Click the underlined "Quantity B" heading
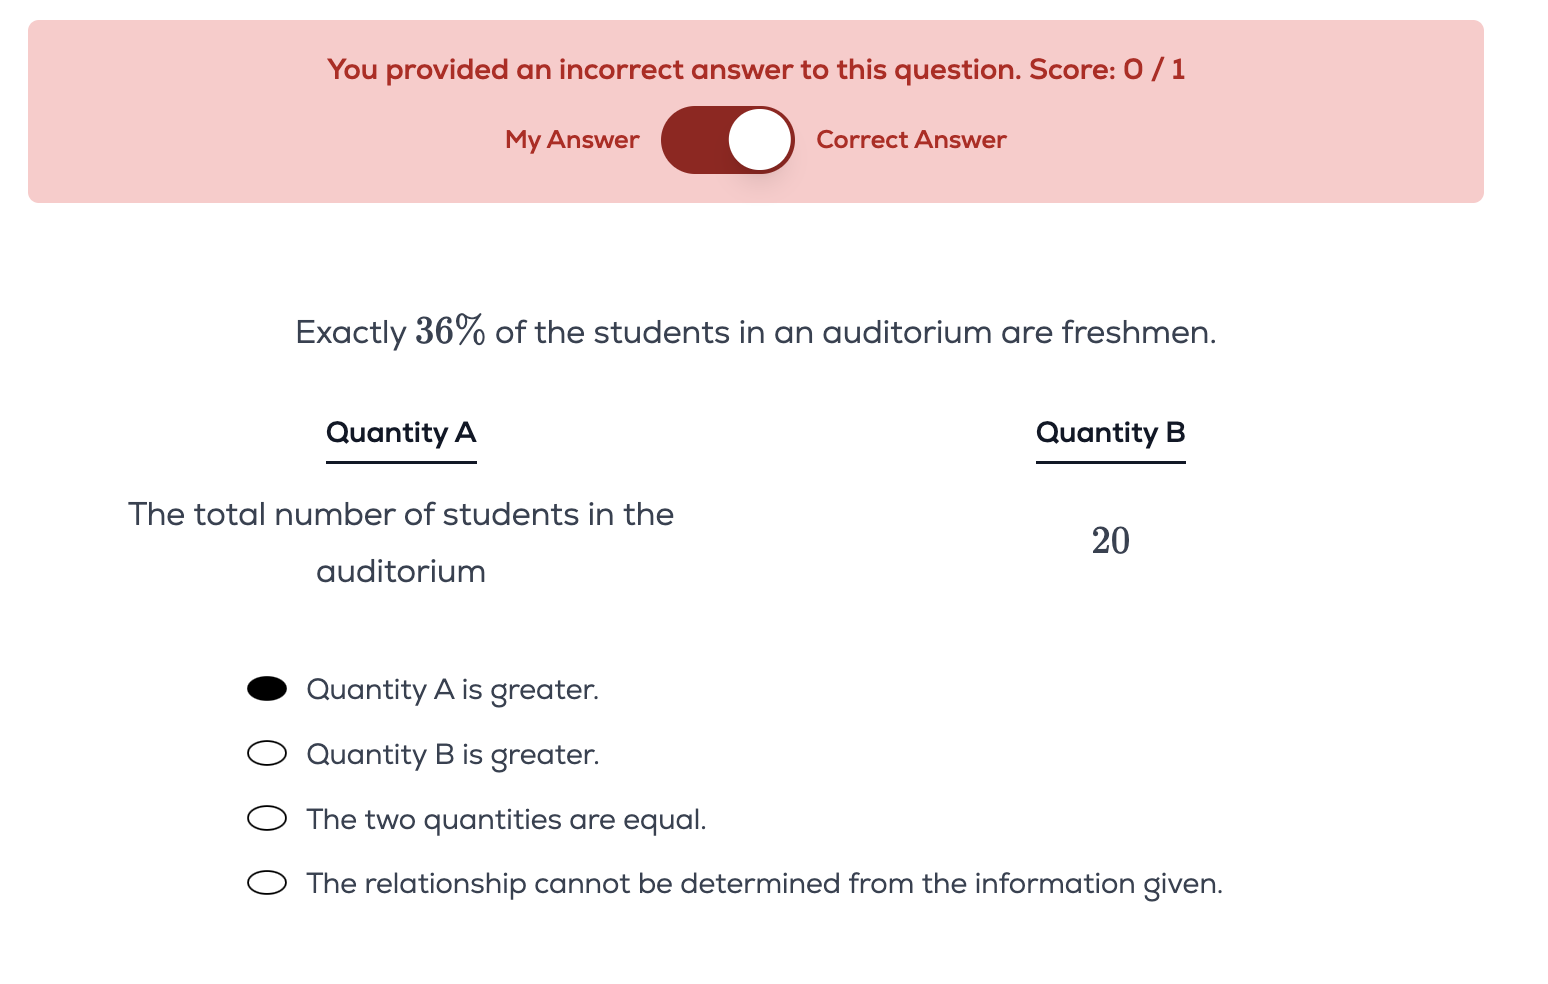Viewport: 1548px width, 984px height. click(x=1110, y=433)
